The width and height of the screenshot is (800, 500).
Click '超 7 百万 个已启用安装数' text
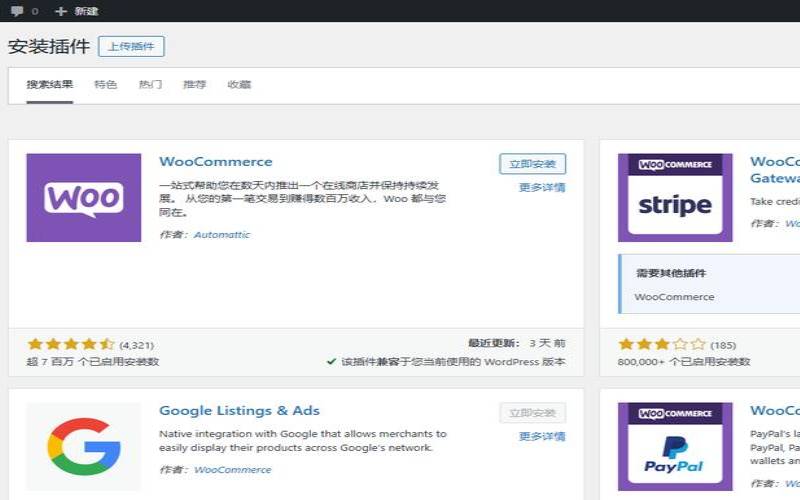[93, 362]
